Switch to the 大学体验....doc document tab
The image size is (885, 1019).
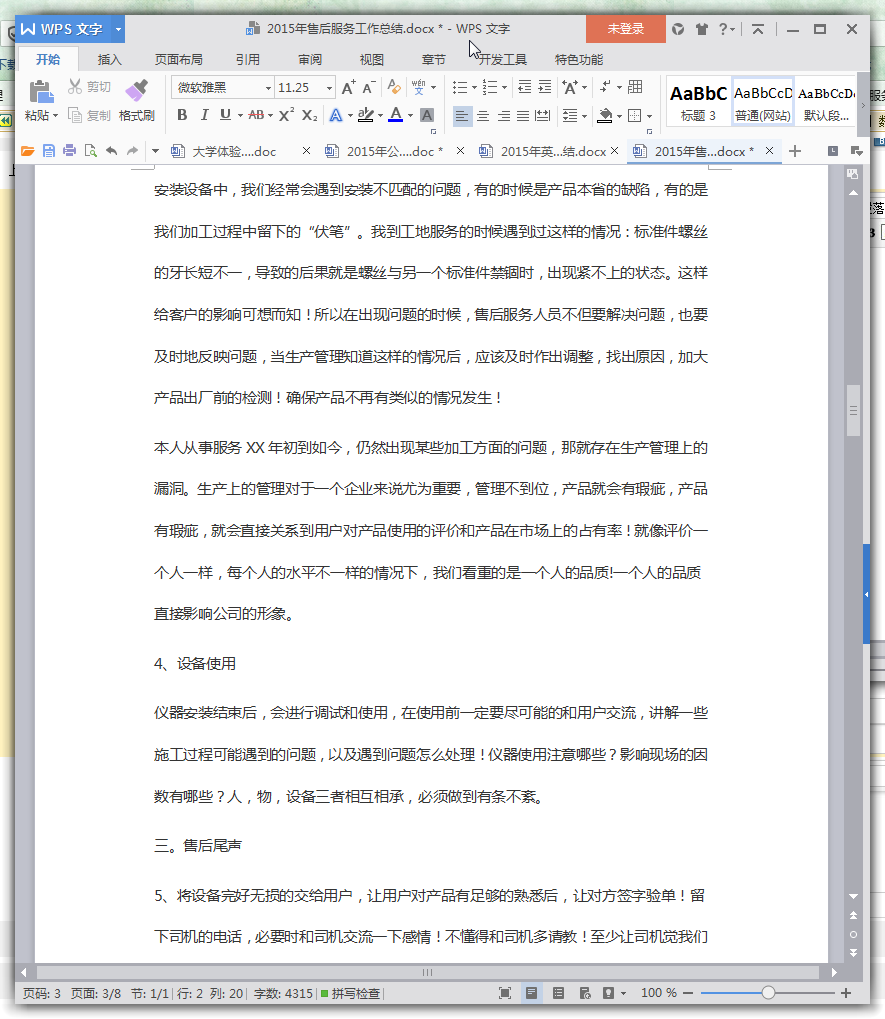[x=234, y=151]
